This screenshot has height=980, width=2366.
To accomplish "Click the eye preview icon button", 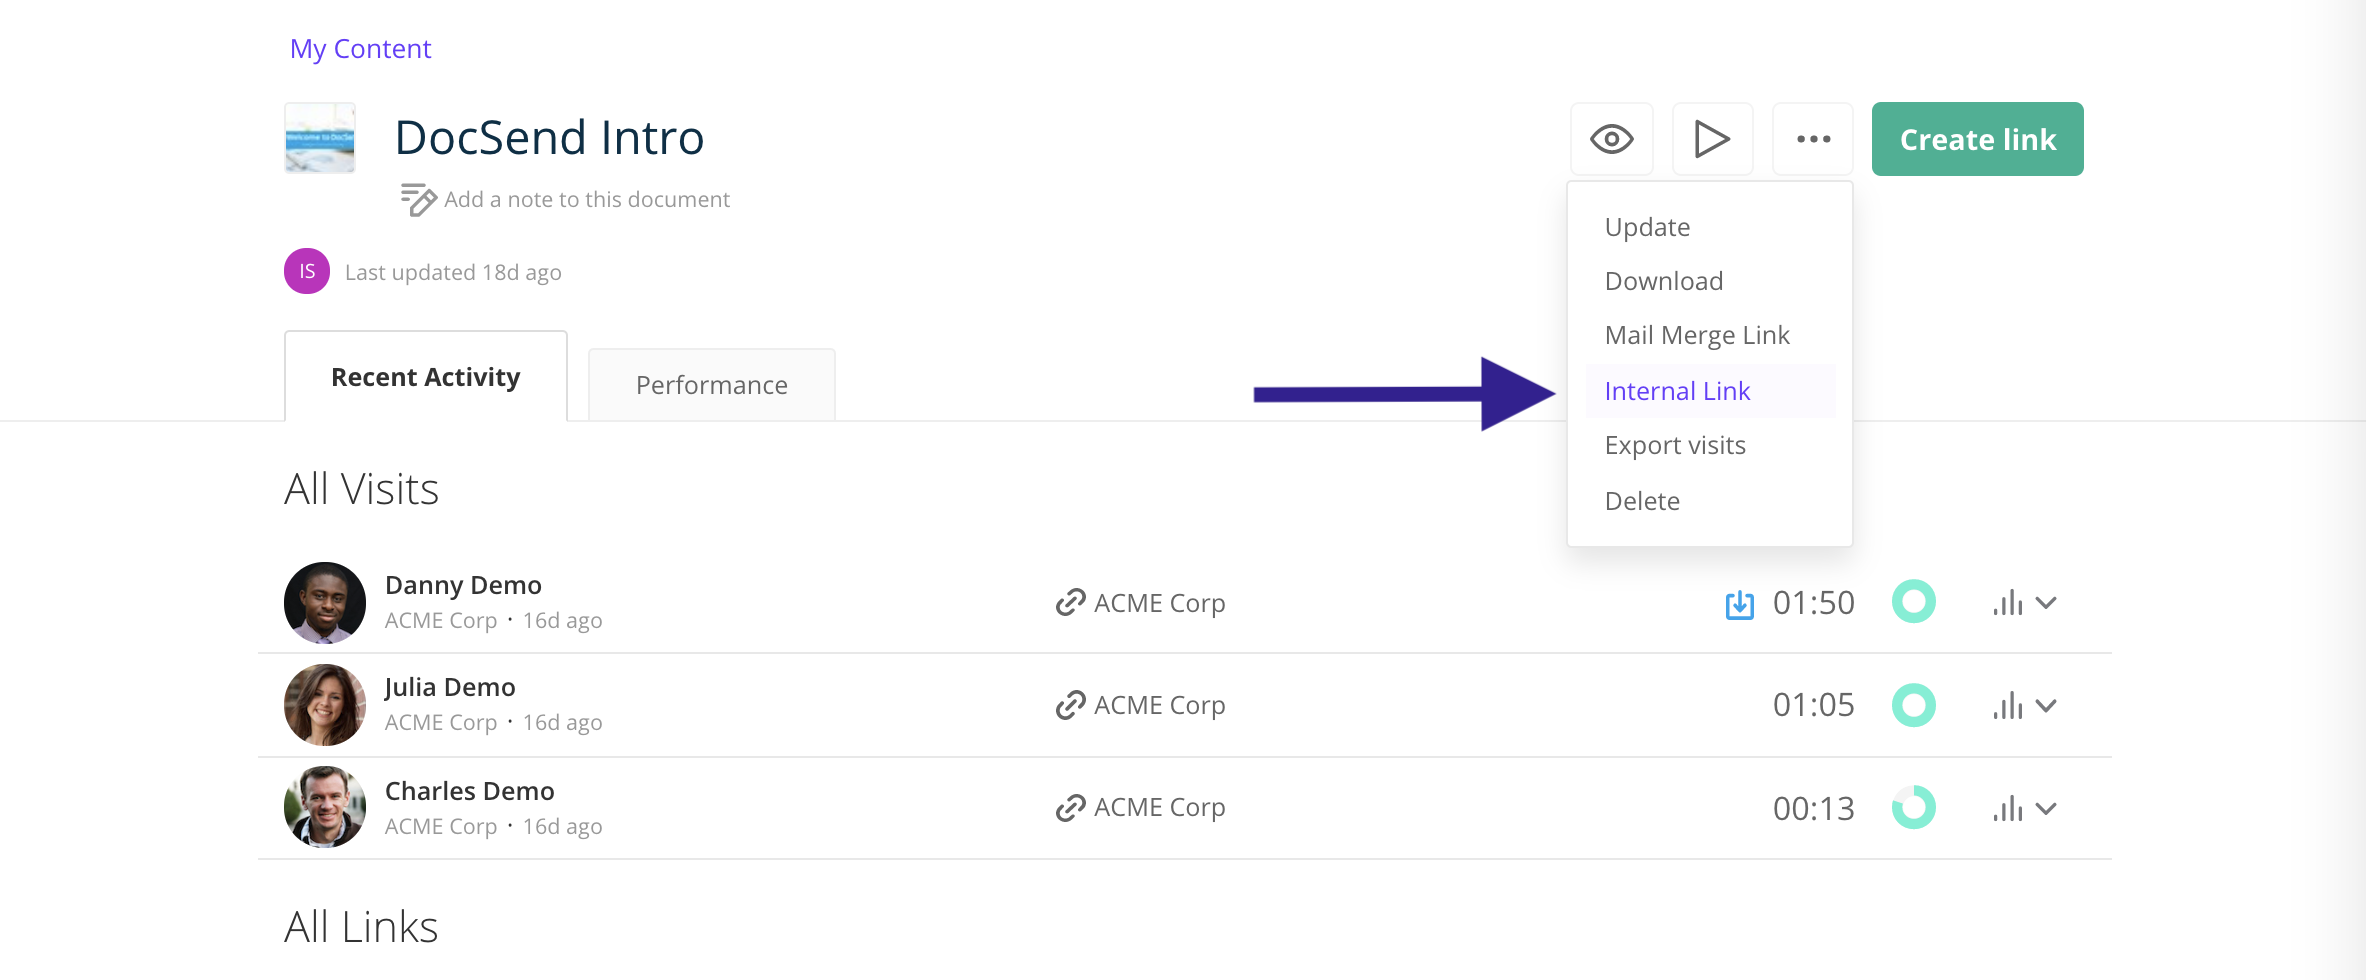I will point(1611,139).
